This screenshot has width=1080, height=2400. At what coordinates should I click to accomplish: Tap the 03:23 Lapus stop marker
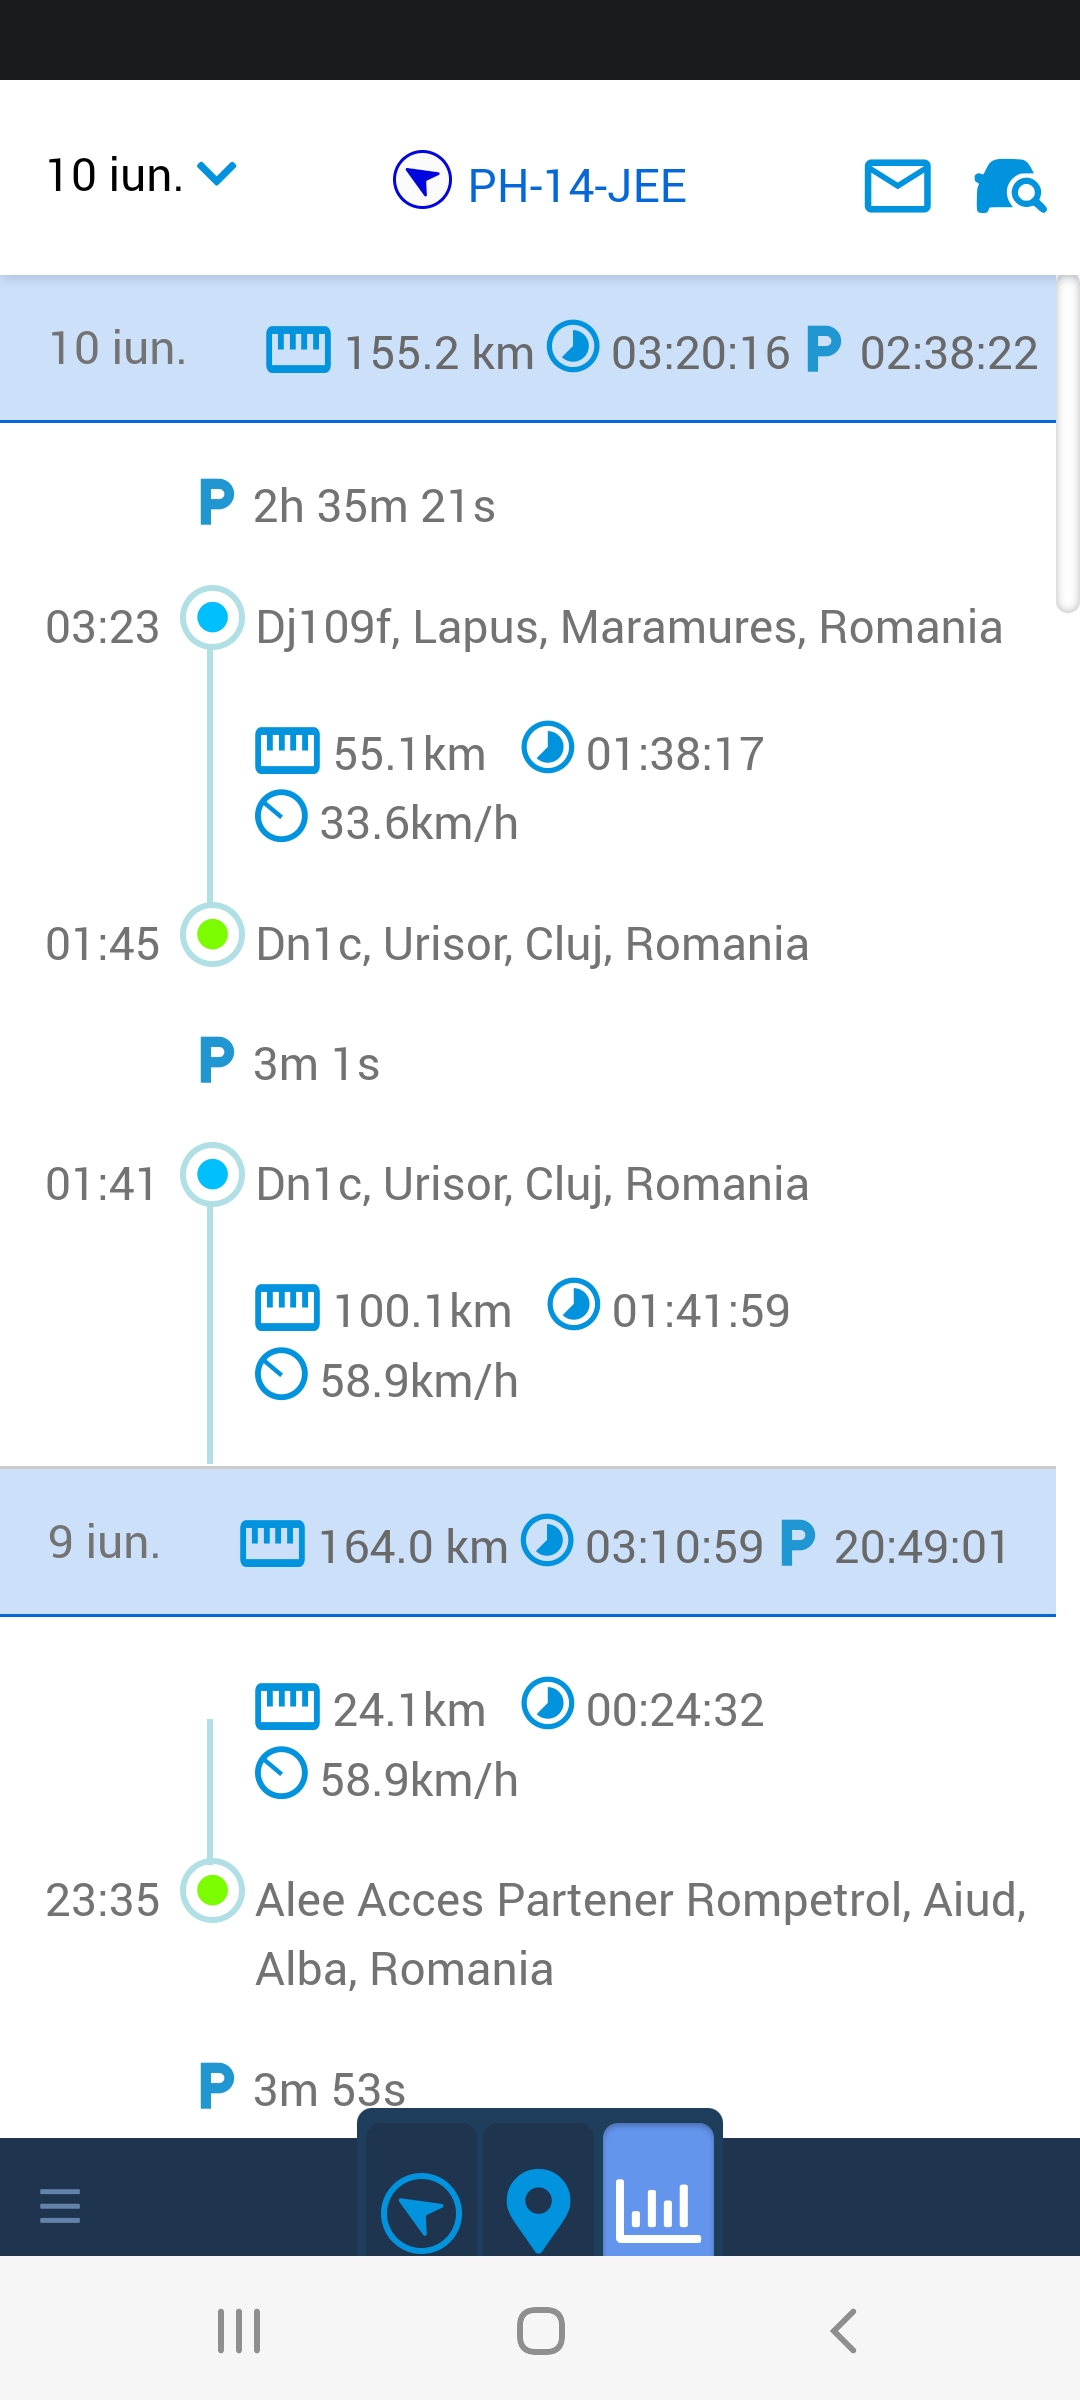(212, 618)
